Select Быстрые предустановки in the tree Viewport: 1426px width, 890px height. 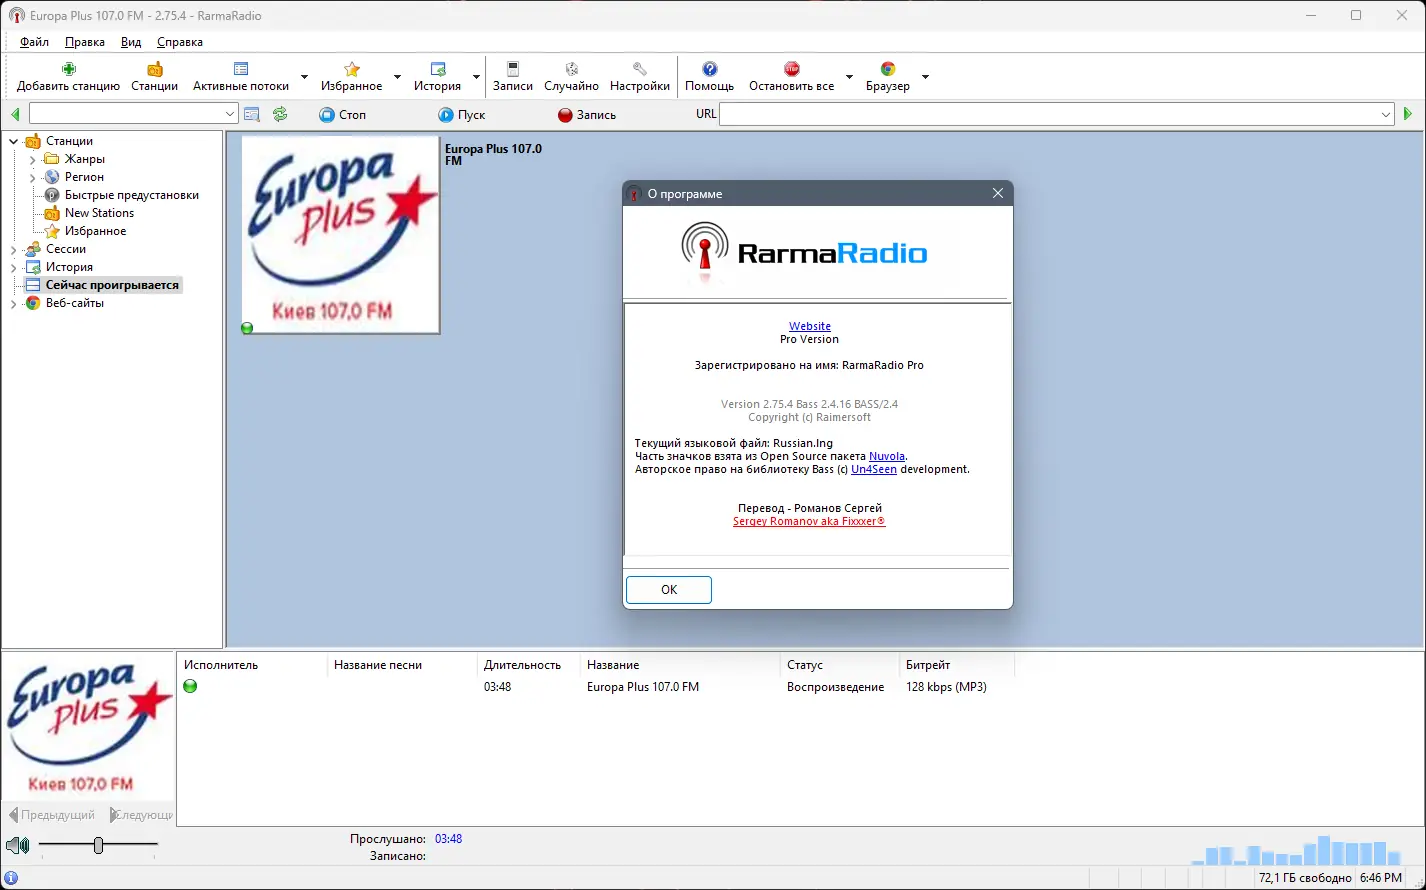(132, 195)
